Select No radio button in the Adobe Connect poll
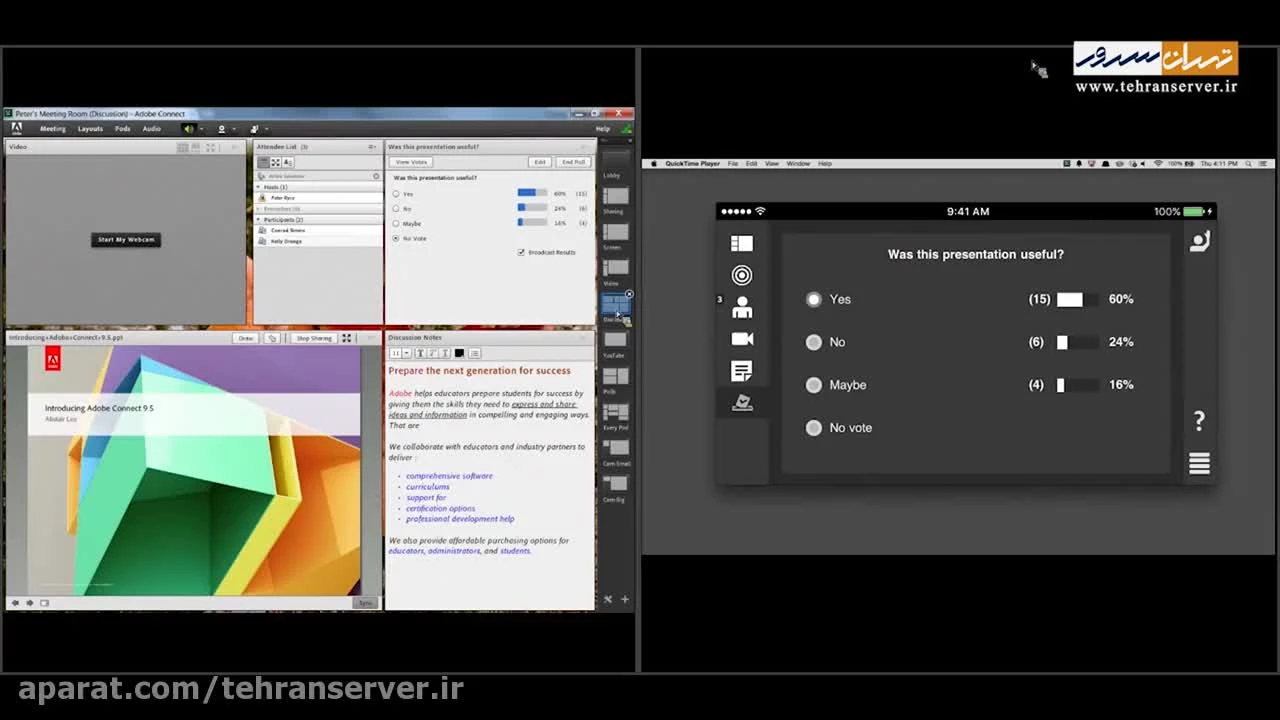Image resolution: width=1280 pixels, height=720 pixels. click(396, 208)
